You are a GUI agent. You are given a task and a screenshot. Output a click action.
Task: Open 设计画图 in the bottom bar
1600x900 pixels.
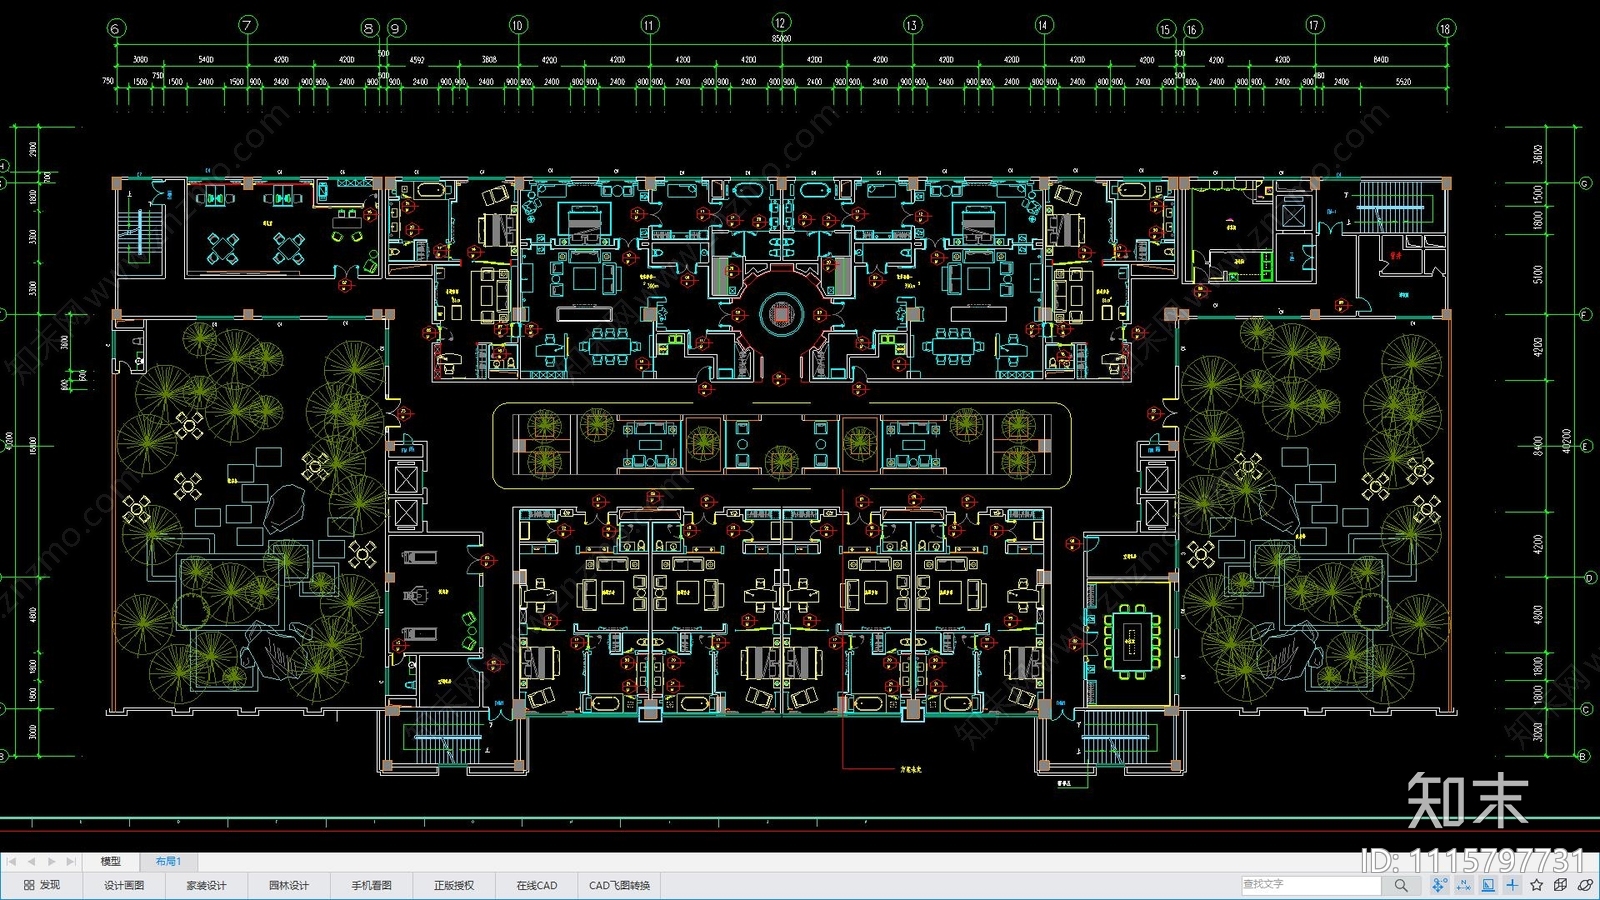124,885
